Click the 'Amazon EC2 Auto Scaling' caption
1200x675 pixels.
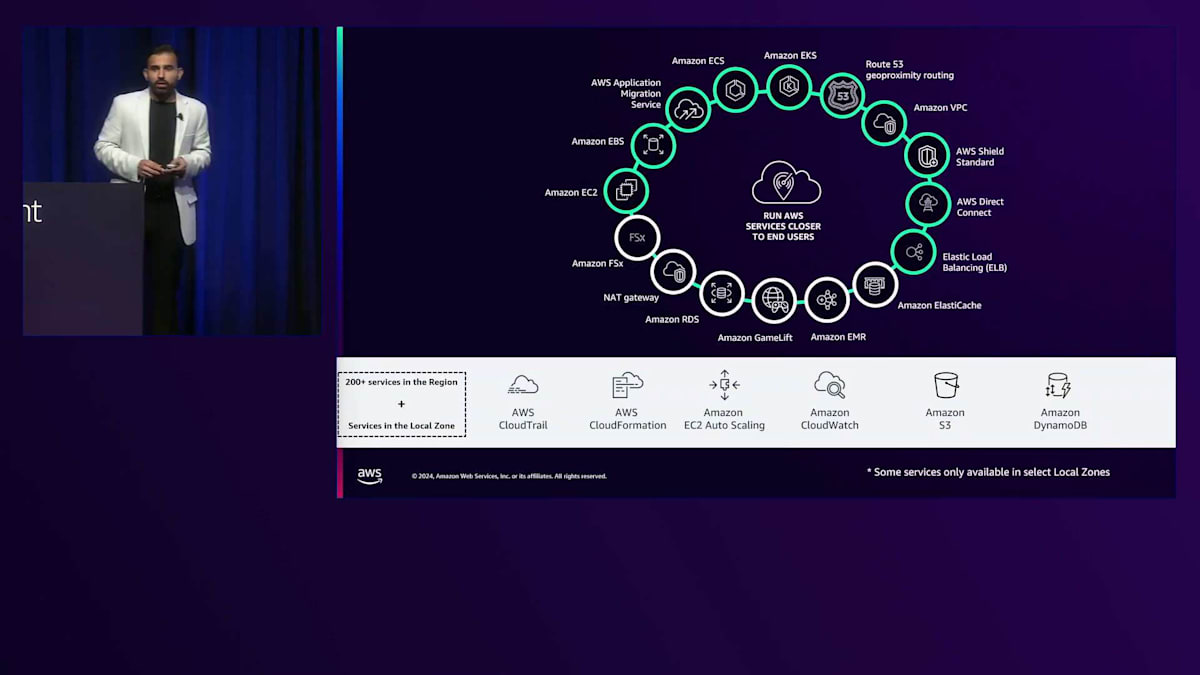(723, 419)
